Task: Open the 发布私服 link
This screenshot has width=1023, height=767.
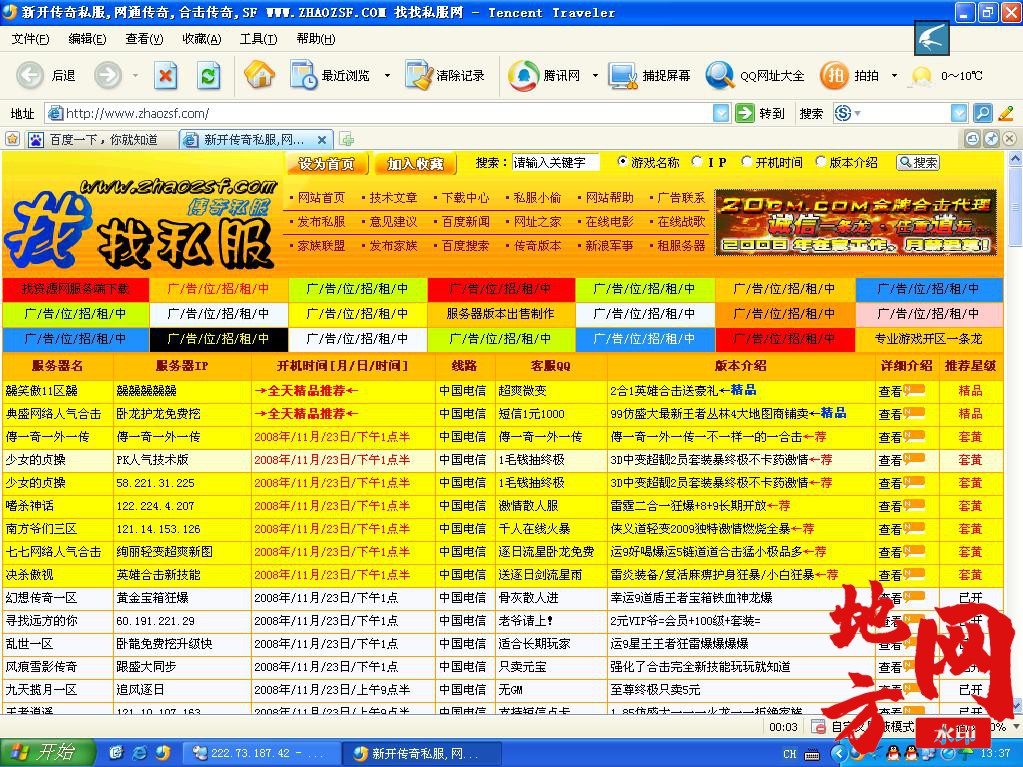Action: pyautogui.click(x=321, y=222)
